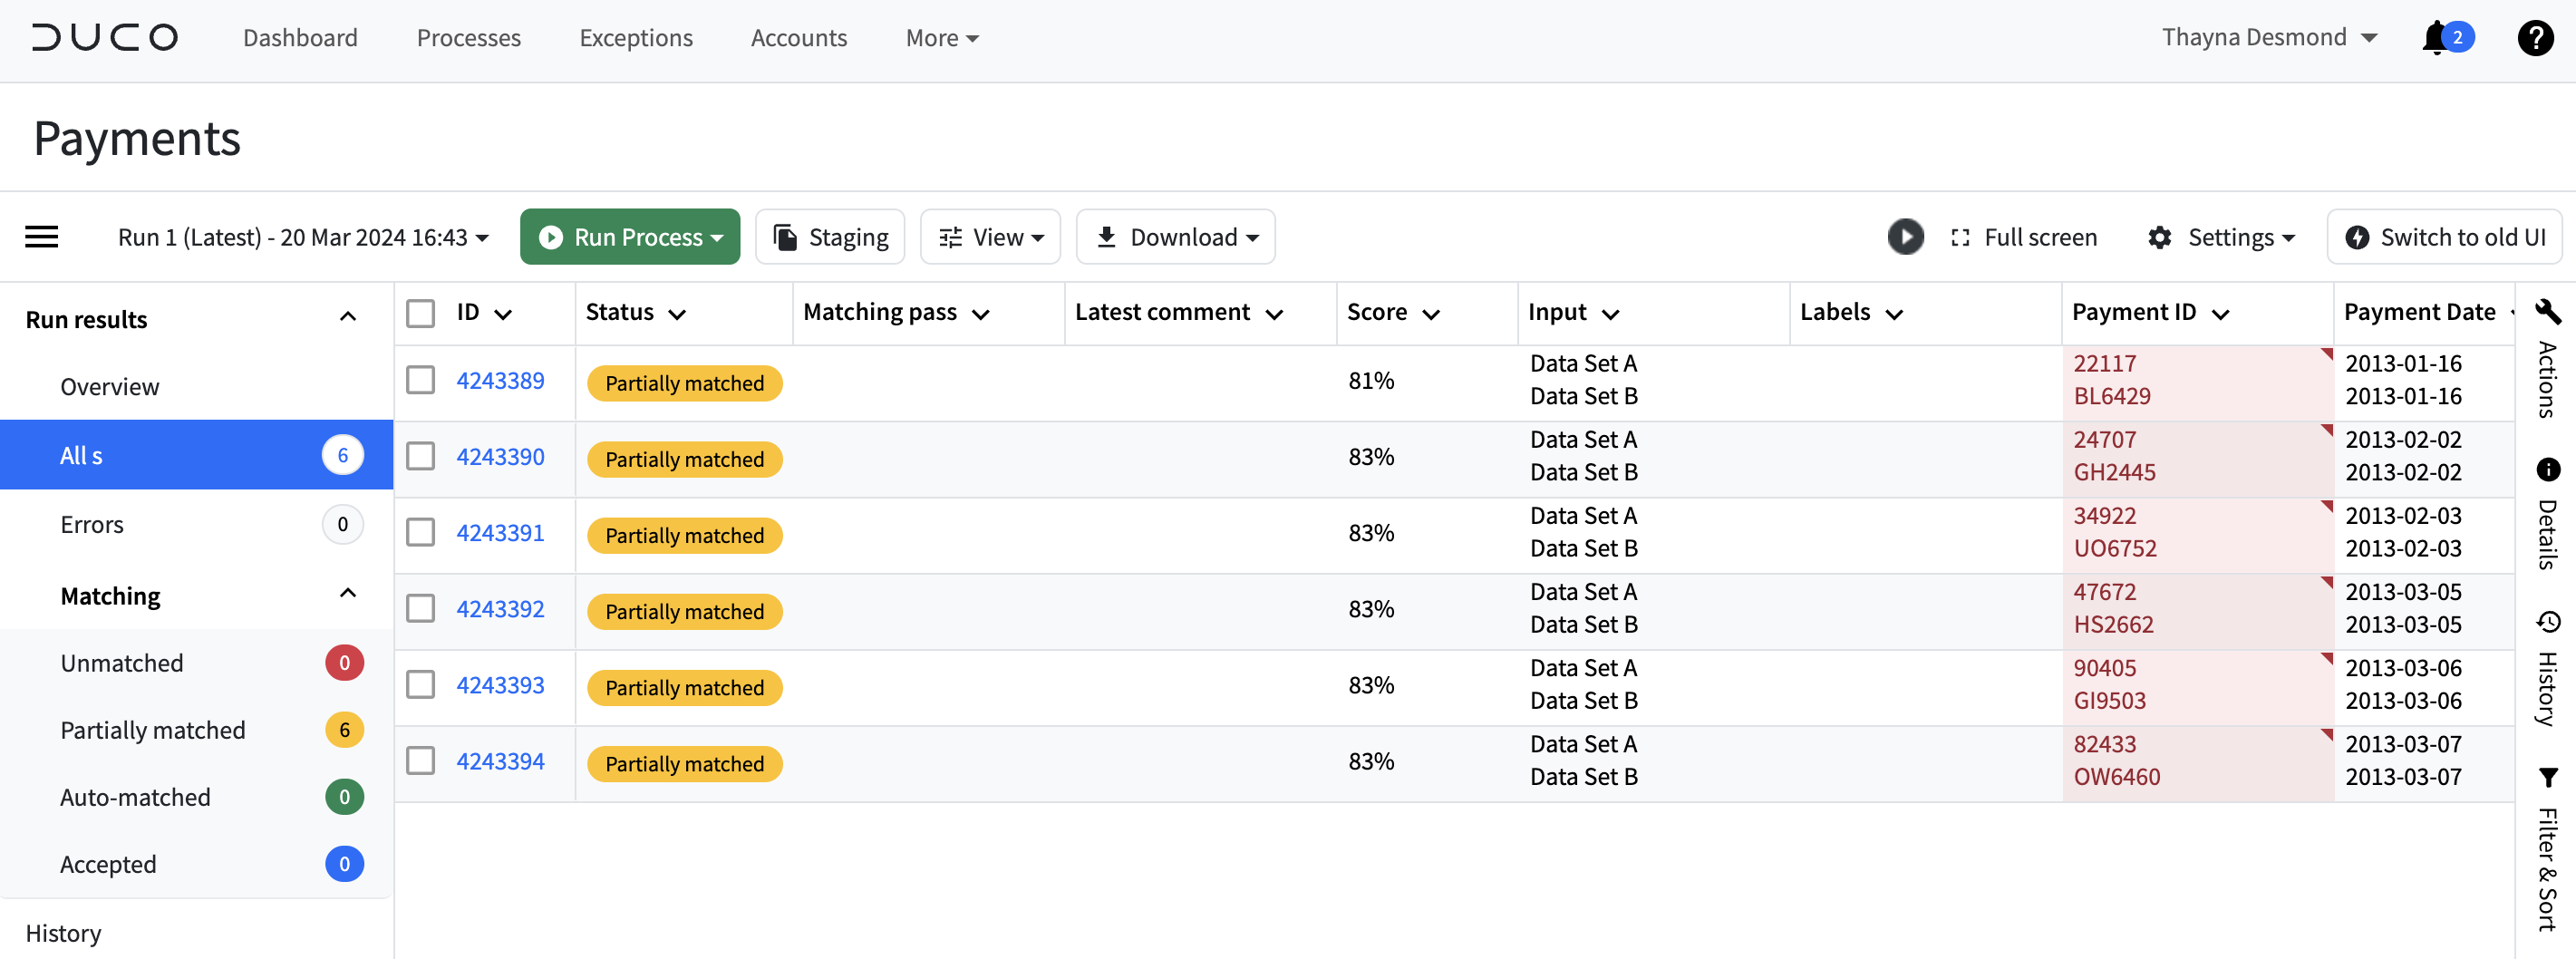Image resolution: width=2576 pixels, height=959 pixels.
Task: Check row 4243393 checkbox
Action: coord(420,685)
